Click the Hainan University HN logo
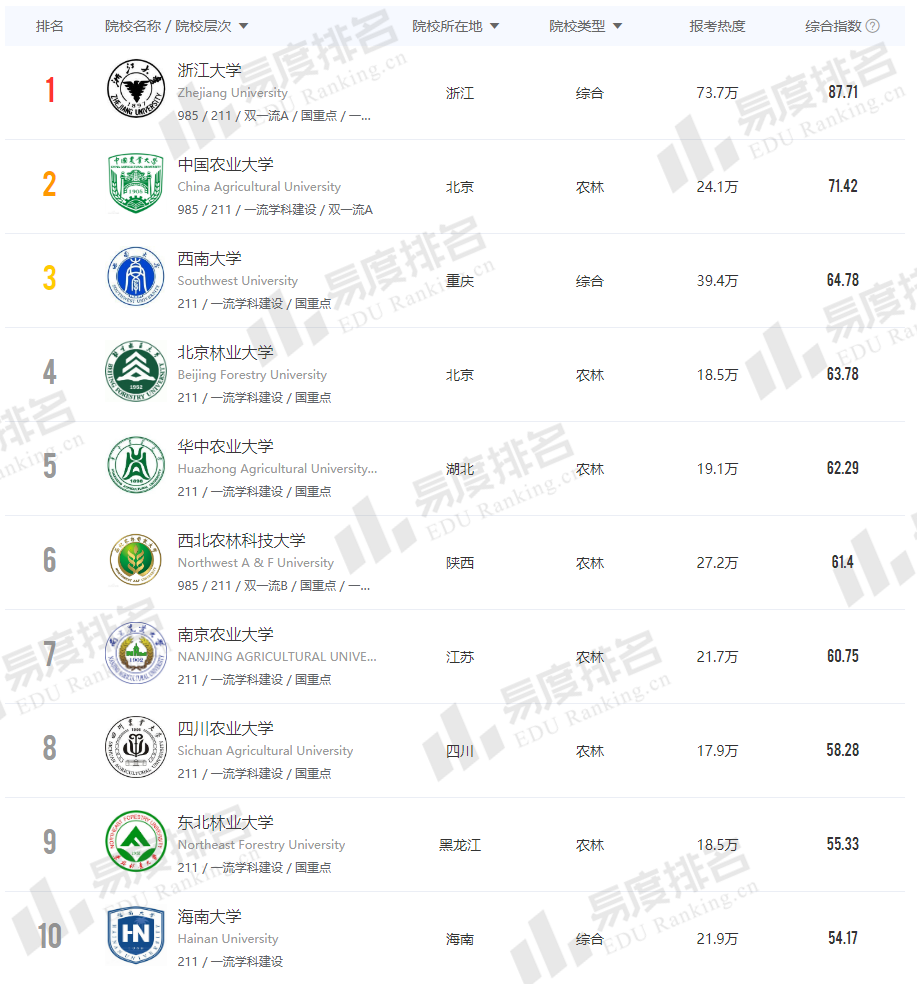The height and width of the screenshot is (984, 917). pyautogui.click(x=135, y=936)
